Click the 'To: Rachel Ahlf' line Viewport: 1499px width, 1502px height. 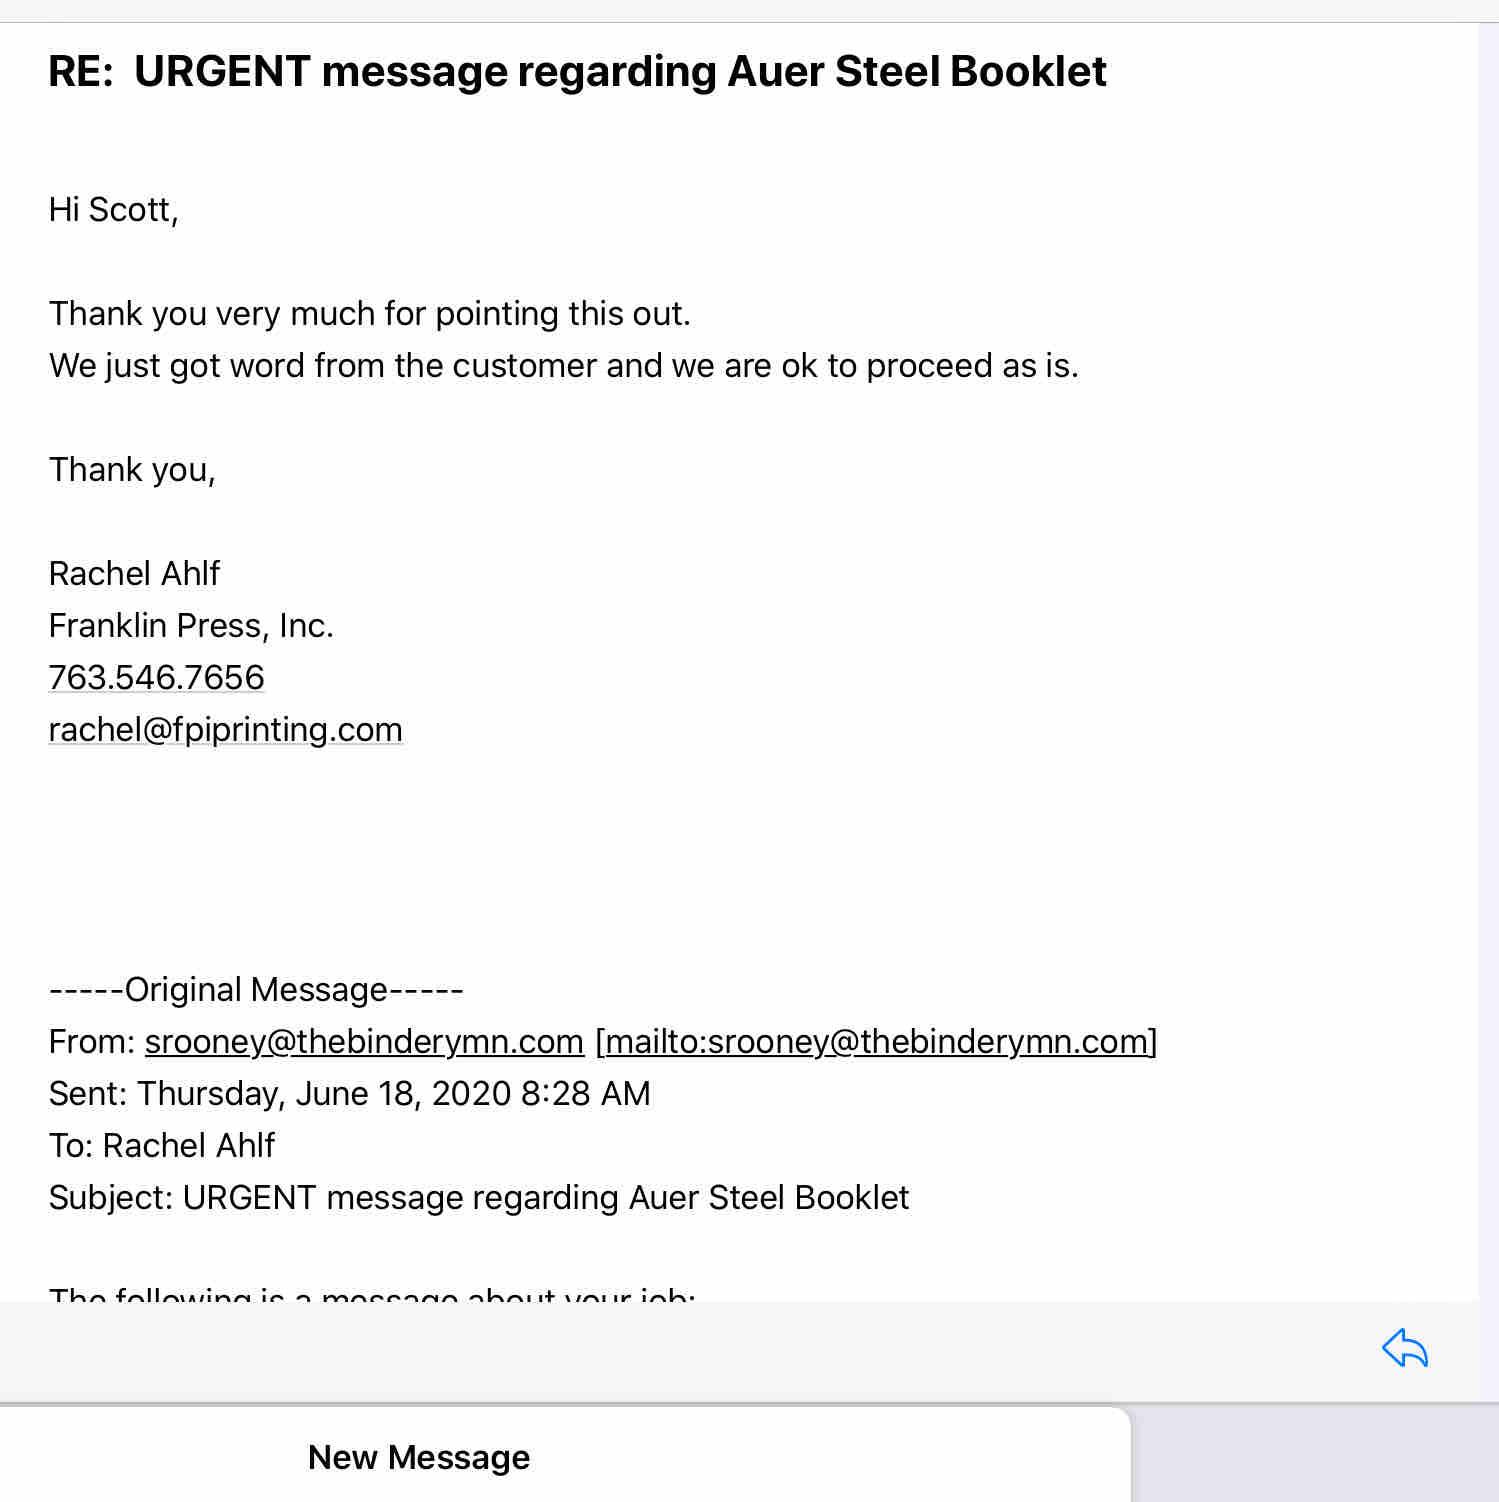pos(162,1146)
